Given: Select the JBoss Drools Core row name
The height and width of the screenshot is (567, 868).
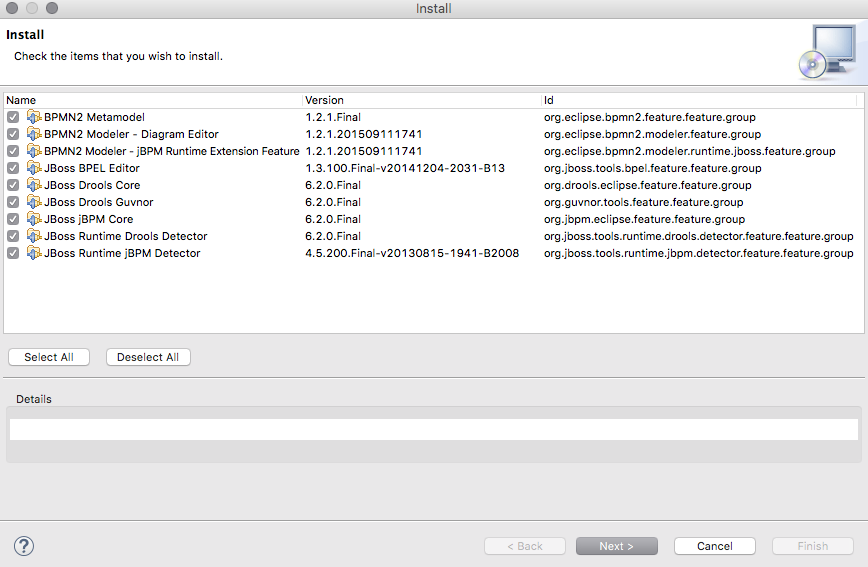Looking at the screenshot, I should point(92,185).
